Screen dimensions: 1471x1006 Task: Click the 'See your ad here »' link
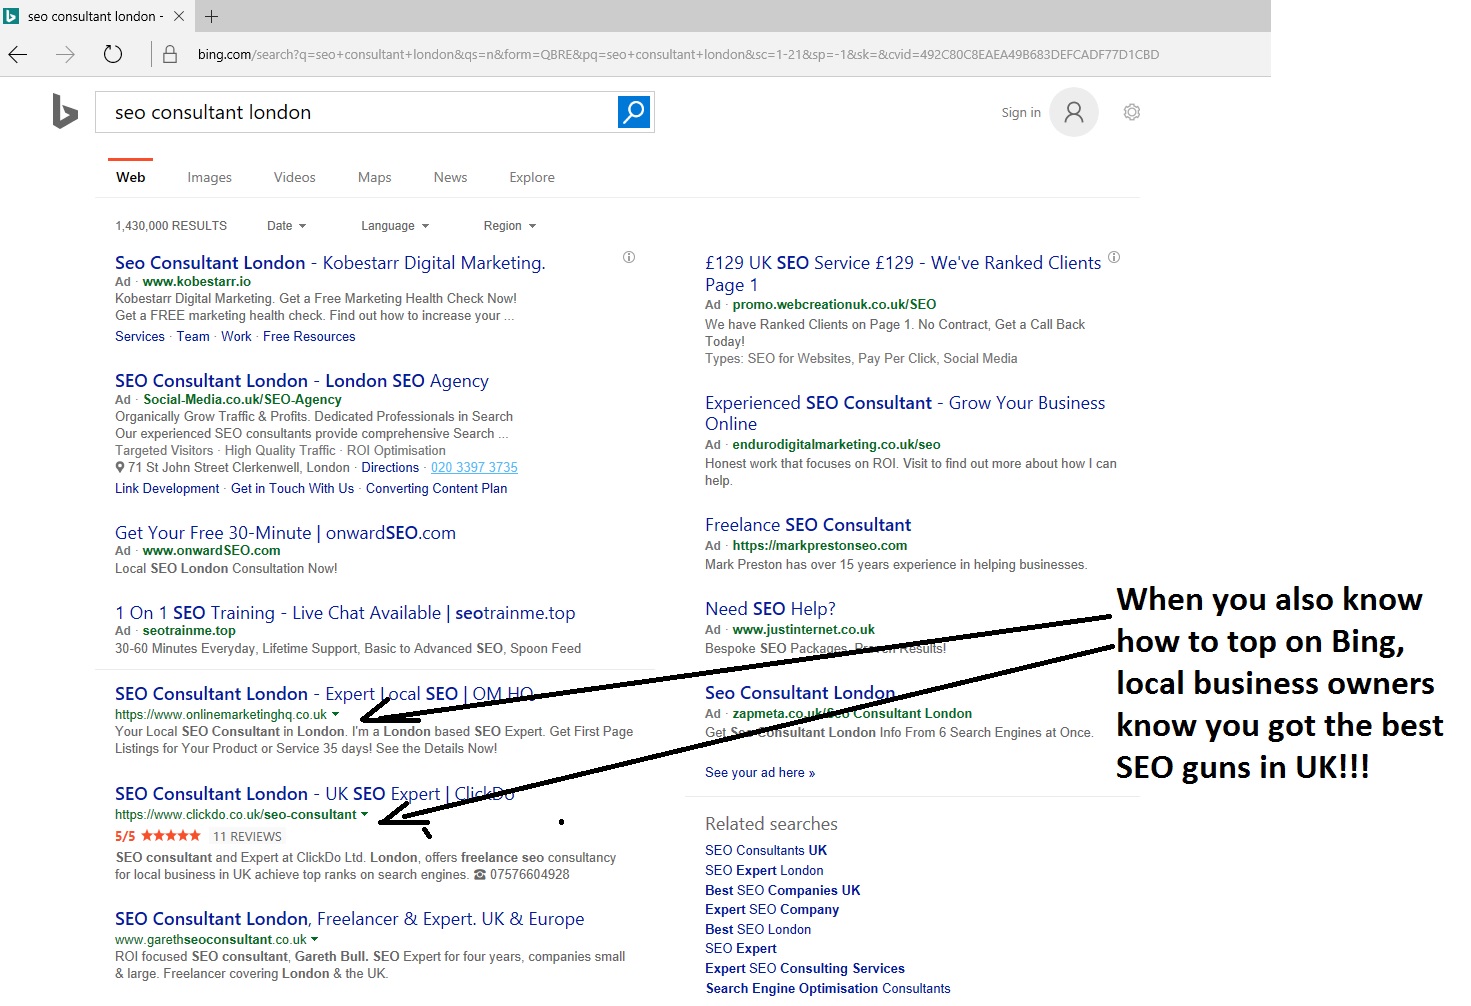tap(760, 773)
